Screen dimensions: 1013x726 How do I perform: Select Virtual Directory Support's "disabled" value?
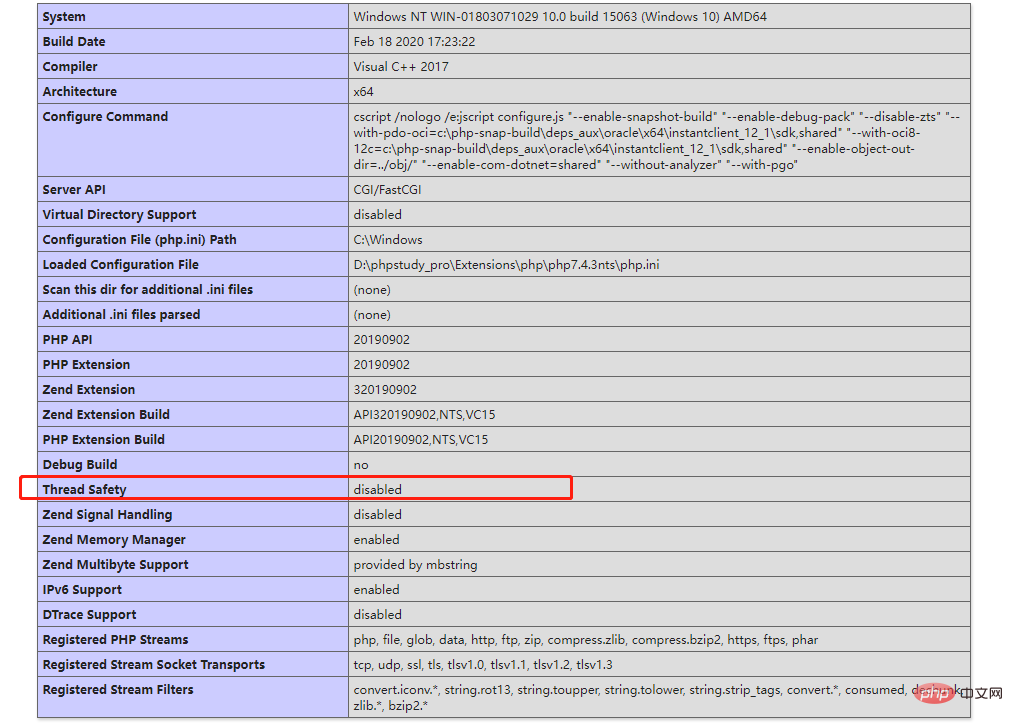[377, 215]
